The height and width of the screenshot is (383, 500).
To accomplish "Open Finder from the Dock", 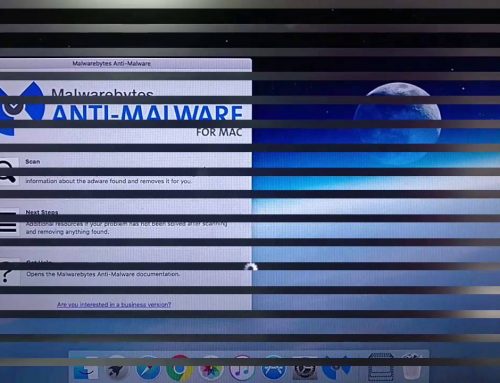I will (86, 369).
